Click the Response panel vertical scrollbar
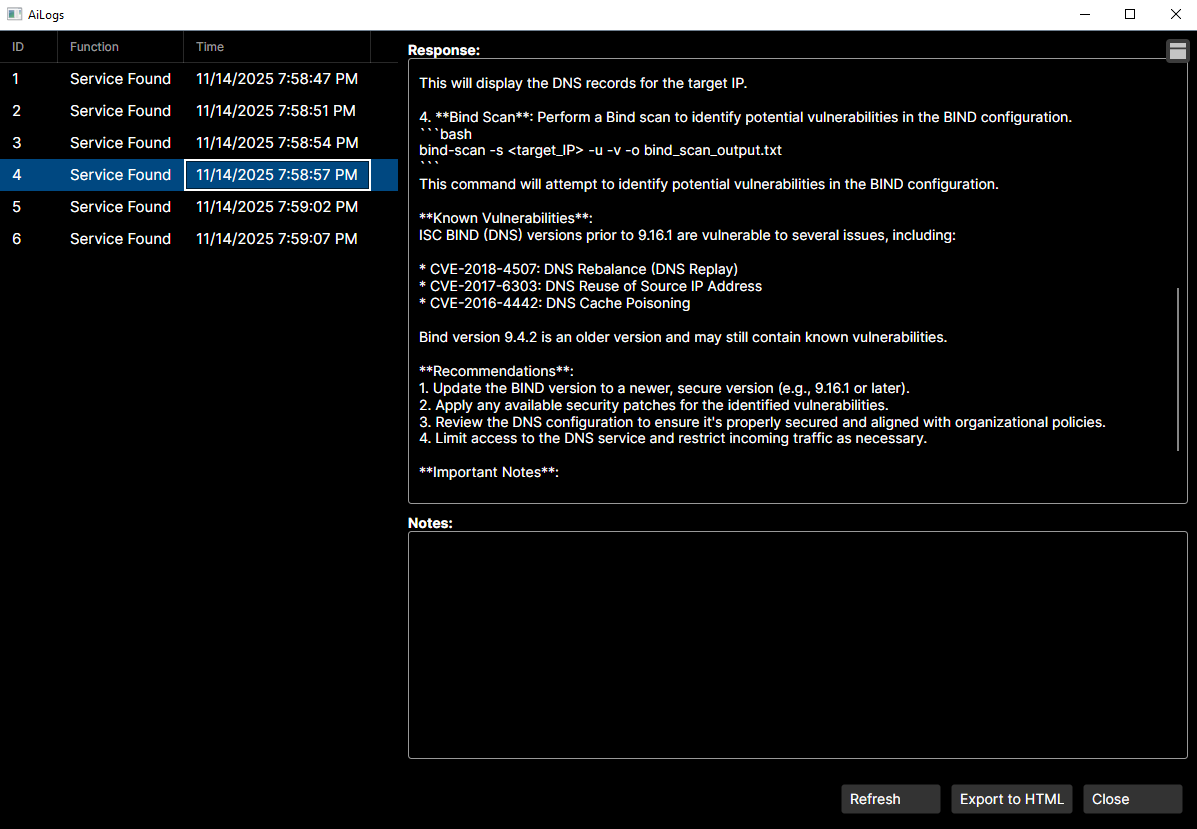The height and width of the screenshot is (829, 1197). coord(1179,370)
